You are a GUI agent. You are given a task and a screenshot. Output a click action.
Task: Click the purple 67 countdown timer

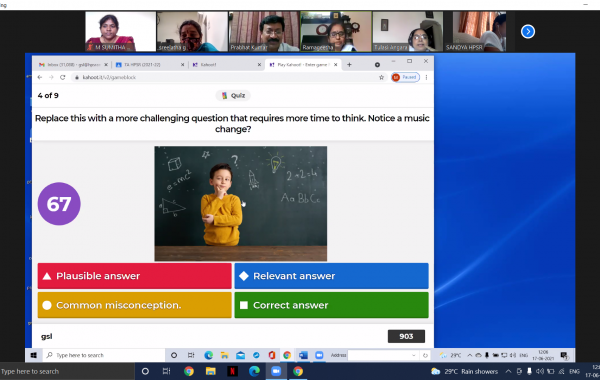(59, 204)
